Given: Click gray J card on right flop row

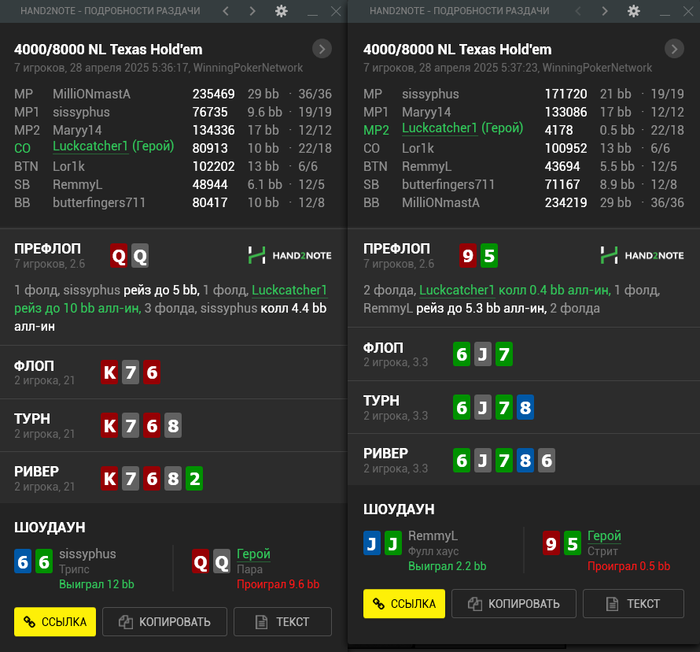Looking at the screenshot, I should coord(483,354).
